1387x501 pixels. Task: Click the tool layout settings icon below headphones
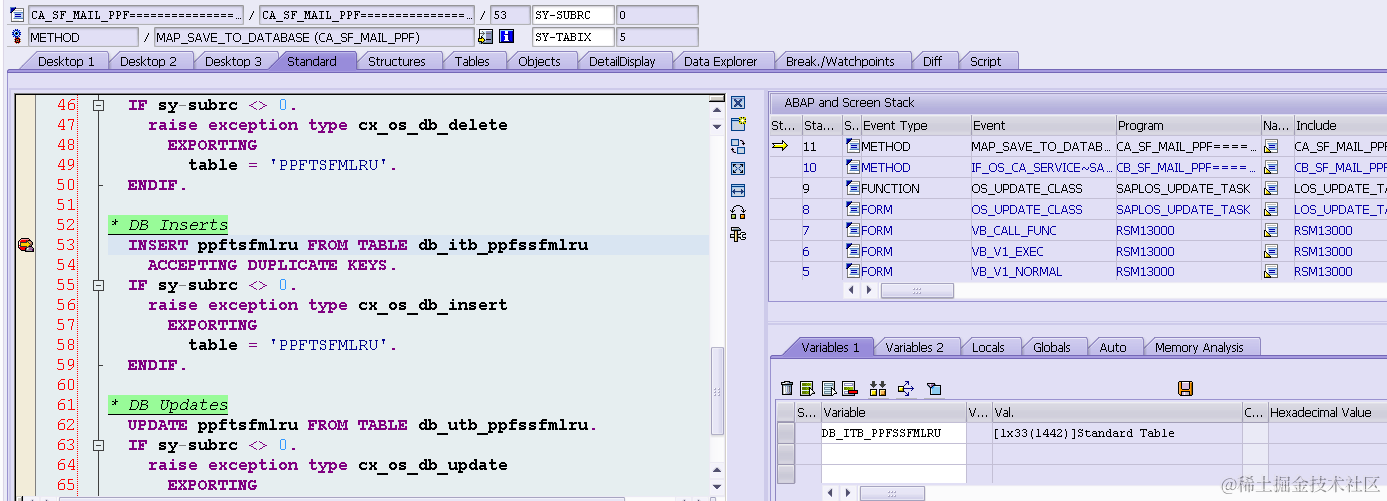point(738,234)
